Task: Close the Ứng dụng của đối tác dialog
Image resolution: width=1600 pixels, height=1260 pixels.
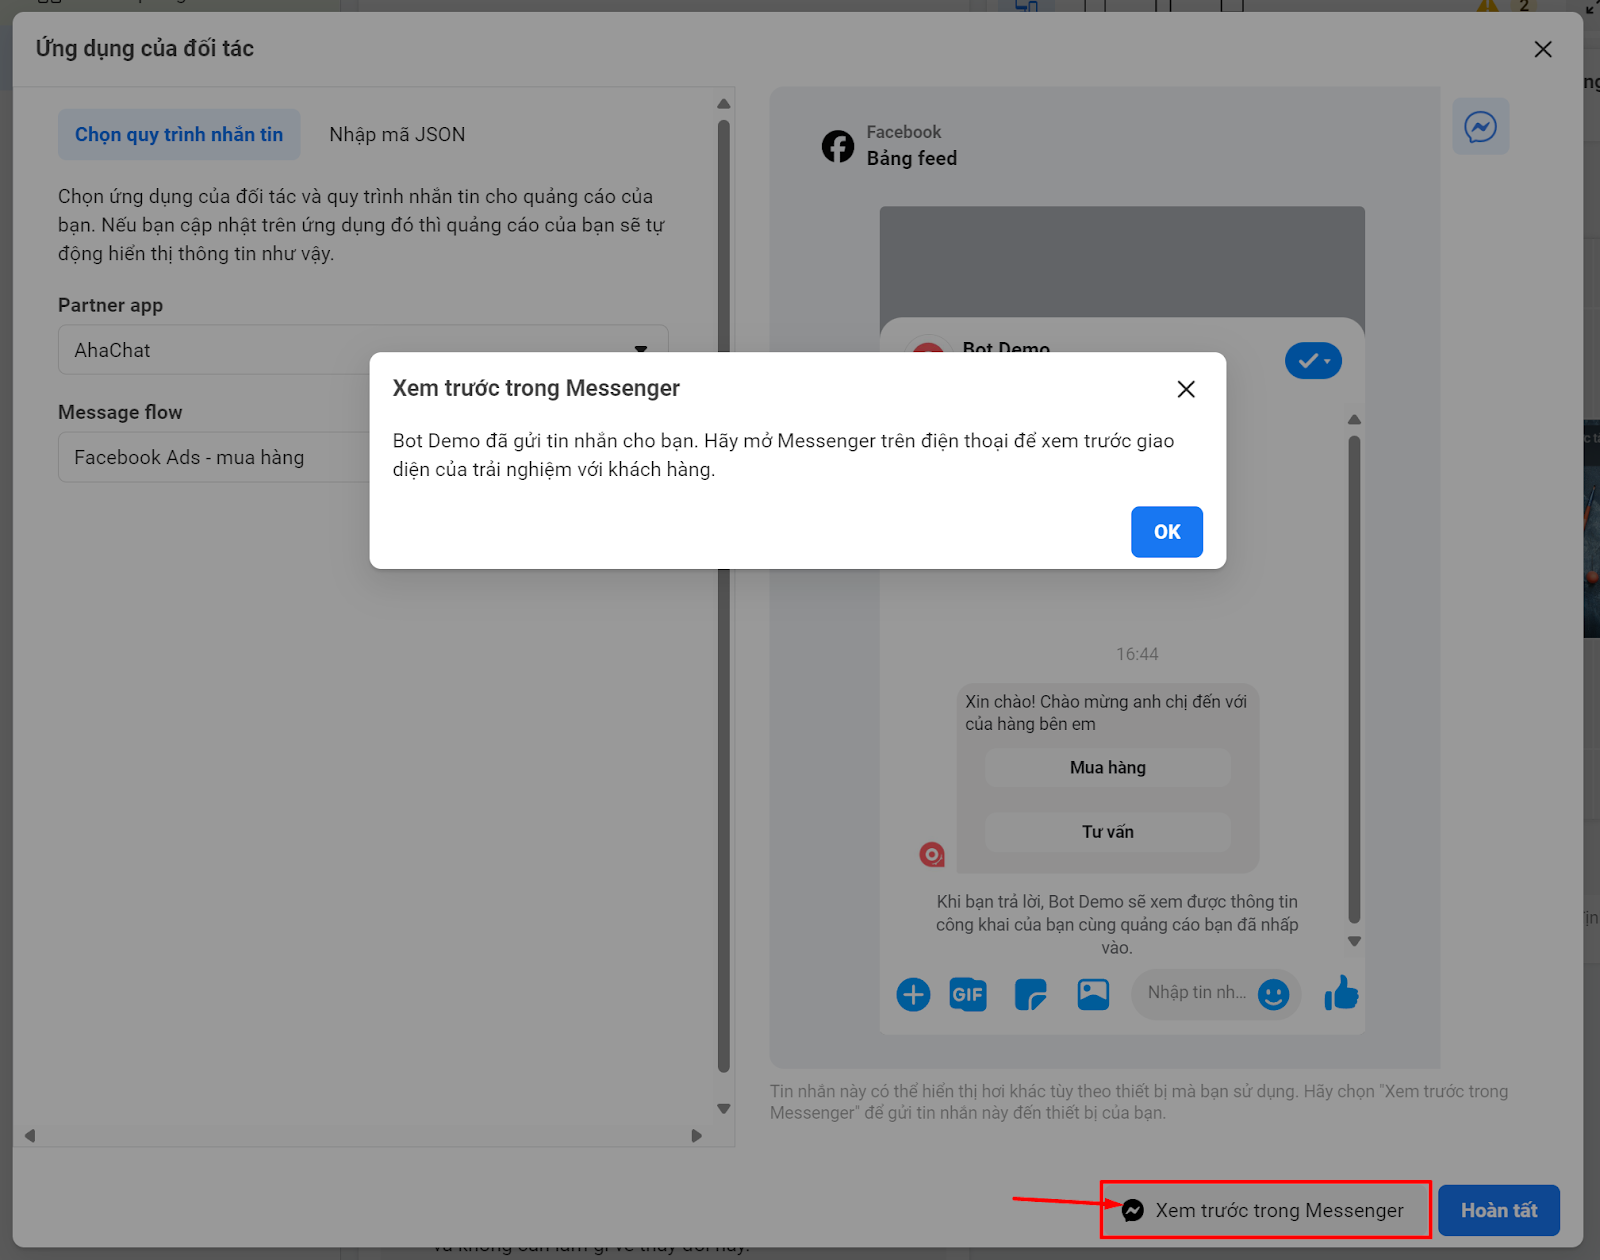Action: [x=1543, y=49]
